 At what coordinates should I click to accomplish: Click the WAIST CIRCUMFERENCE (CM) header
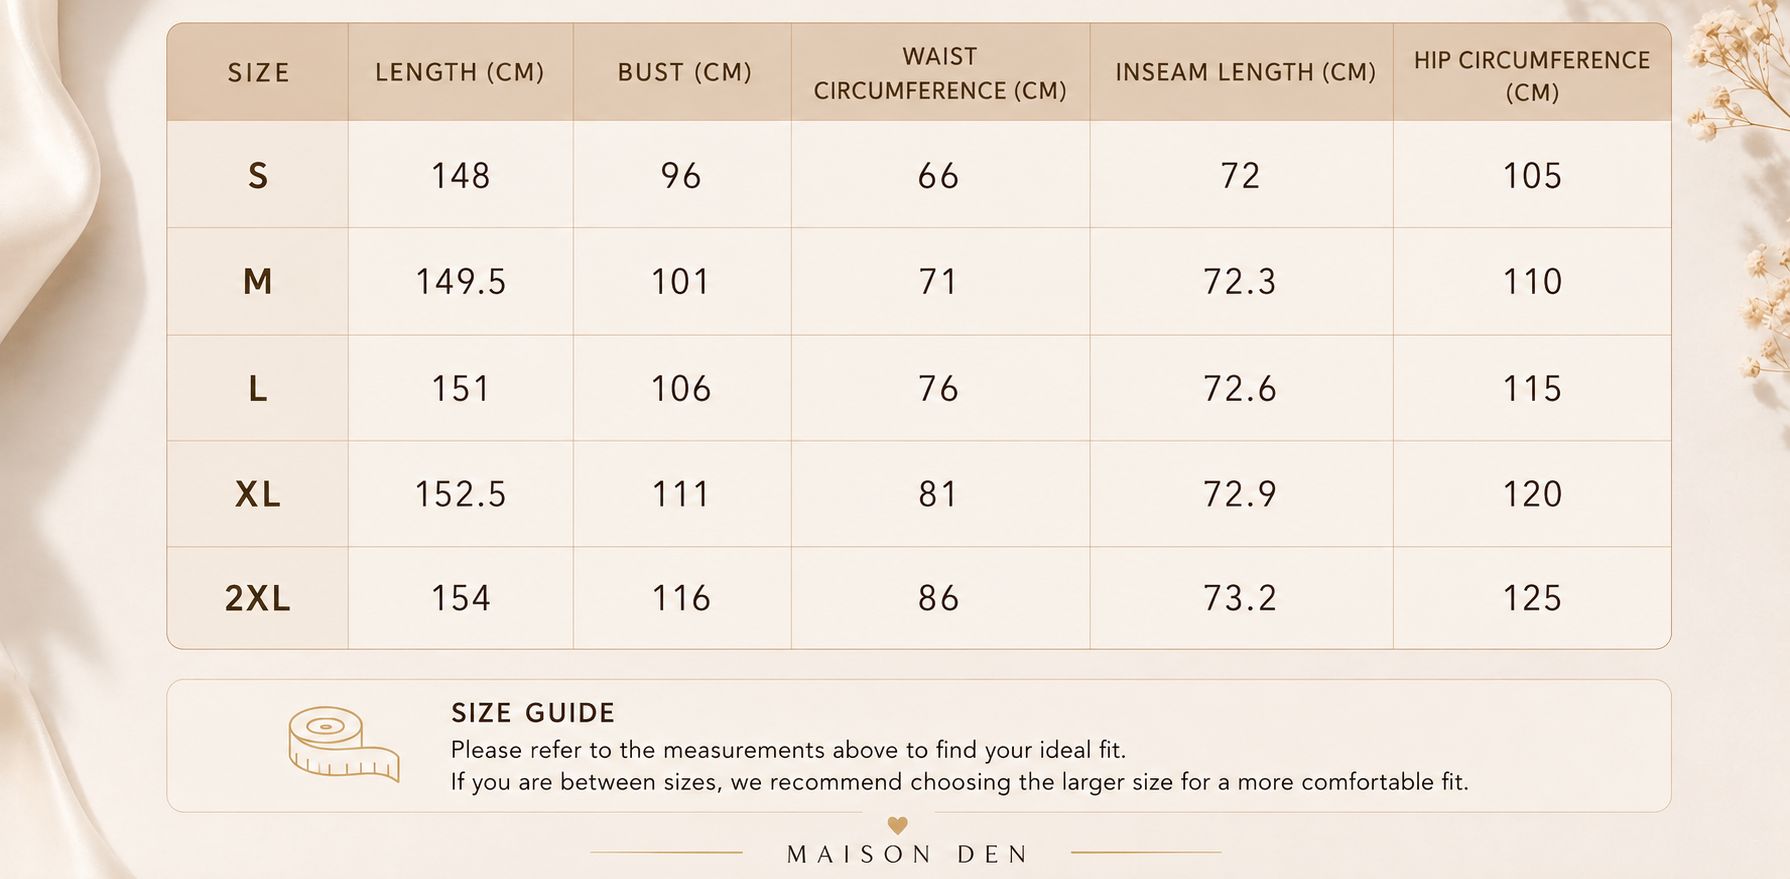(x=940, y=73)
